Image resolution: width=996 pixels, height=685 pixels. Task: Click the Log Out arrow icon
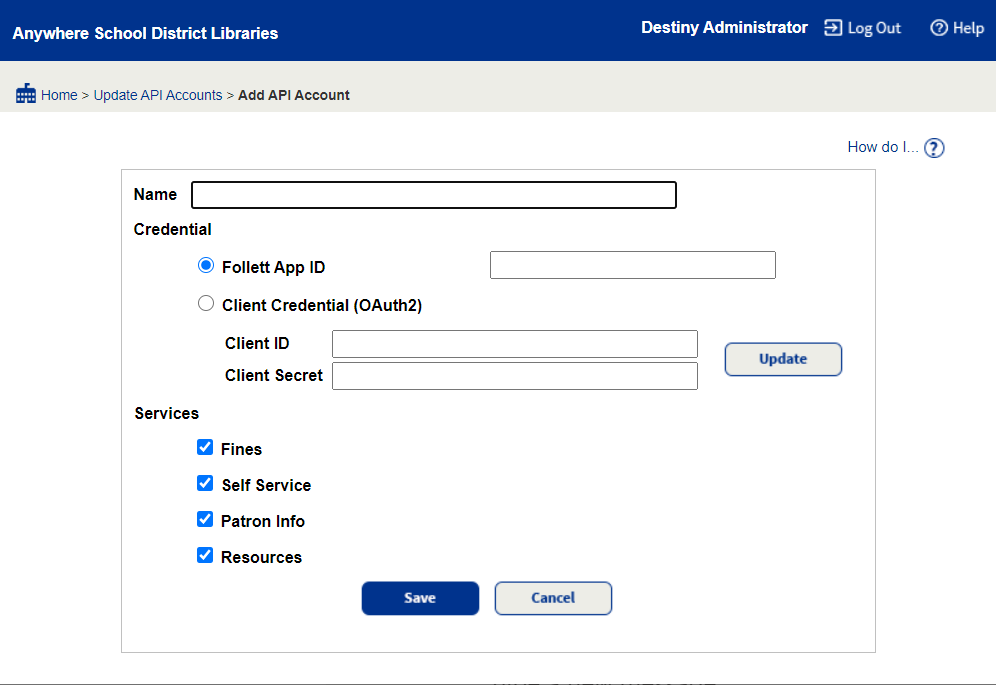[x=832, y=28]
